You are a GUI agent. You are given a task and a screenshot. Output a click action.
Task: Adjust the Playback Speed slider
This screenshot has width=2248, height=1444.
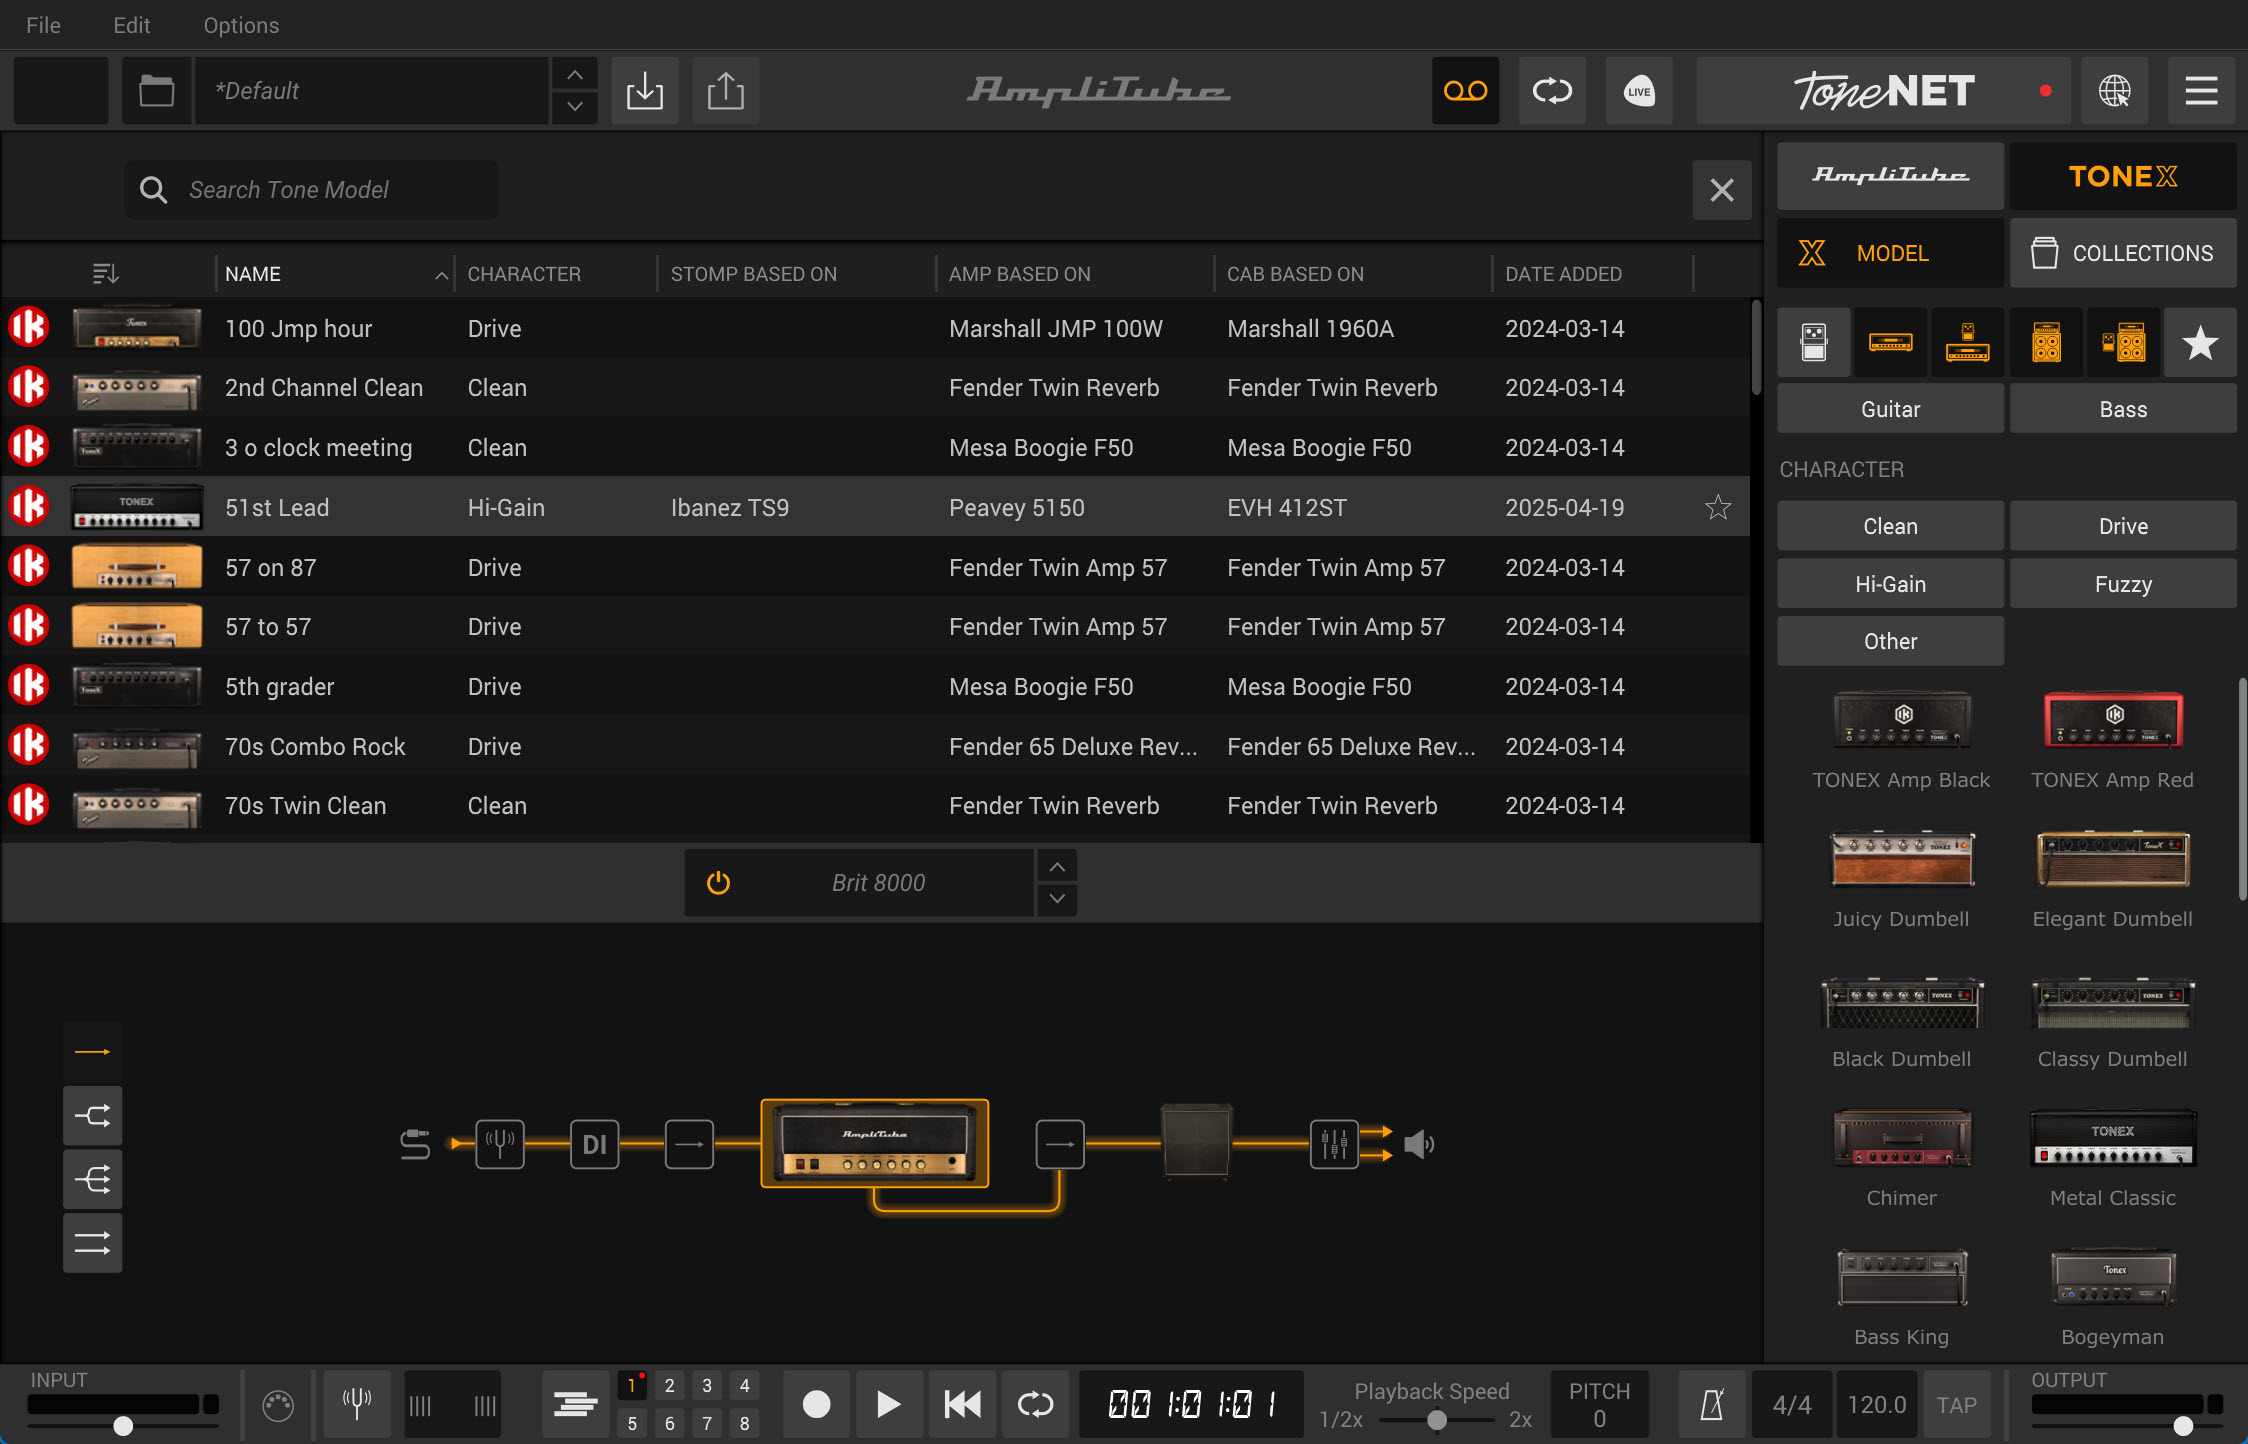click(1436, 1420)
